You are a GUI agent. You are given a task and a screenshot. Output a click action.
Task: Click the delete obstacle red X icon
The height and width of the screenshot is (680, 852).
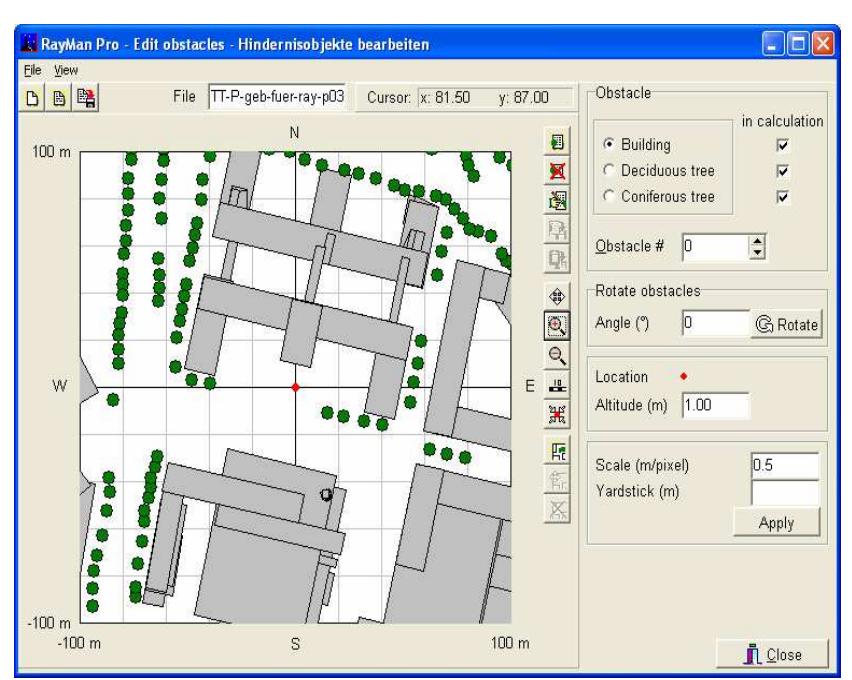coord(557,171)
